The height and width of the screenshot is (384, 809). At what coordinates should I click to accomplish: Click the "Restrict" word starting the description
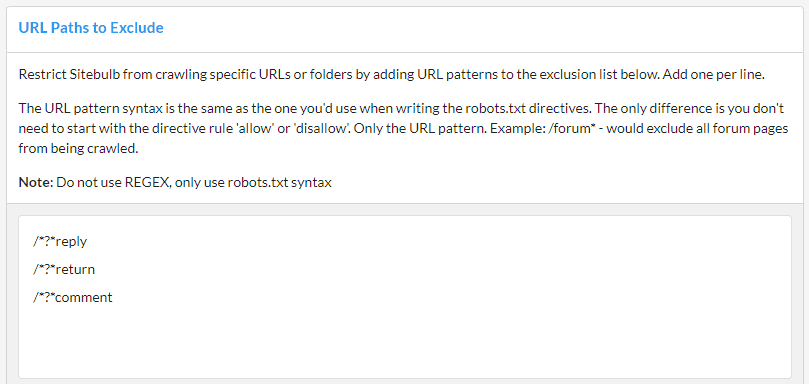point(42,74)
